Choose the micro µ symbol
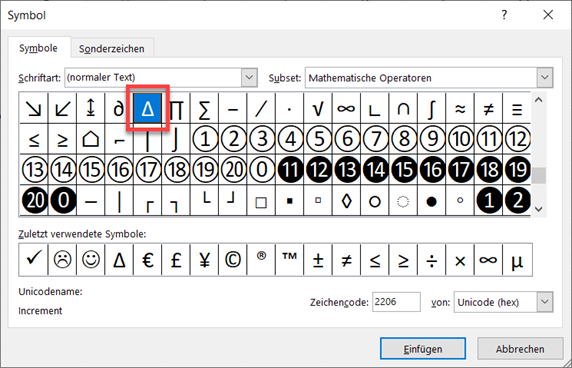Screen dimensions: 572x368 (x=517, y=260)
